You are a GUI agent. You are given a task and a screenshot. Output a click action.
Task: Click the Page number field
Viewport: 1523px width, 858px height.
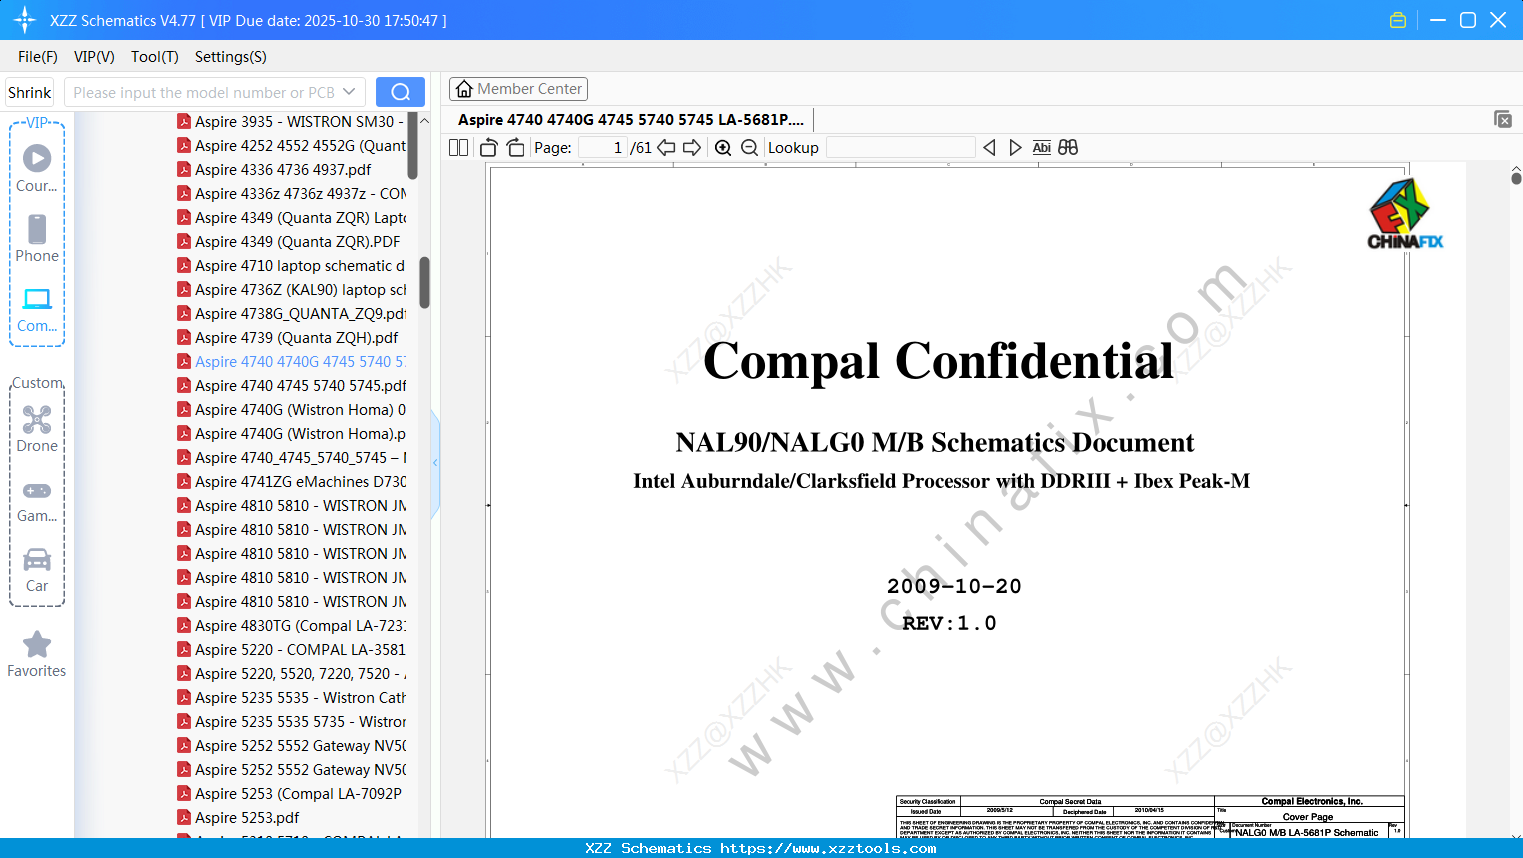(603, 148)
